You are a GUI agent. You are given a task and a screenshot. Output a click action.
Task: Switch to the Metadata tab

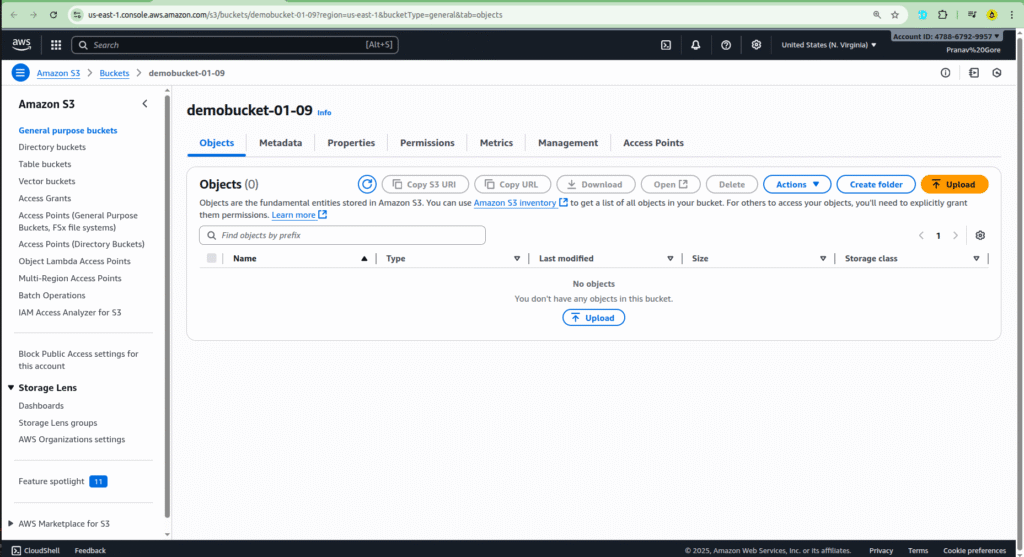[x=280, y=143]
